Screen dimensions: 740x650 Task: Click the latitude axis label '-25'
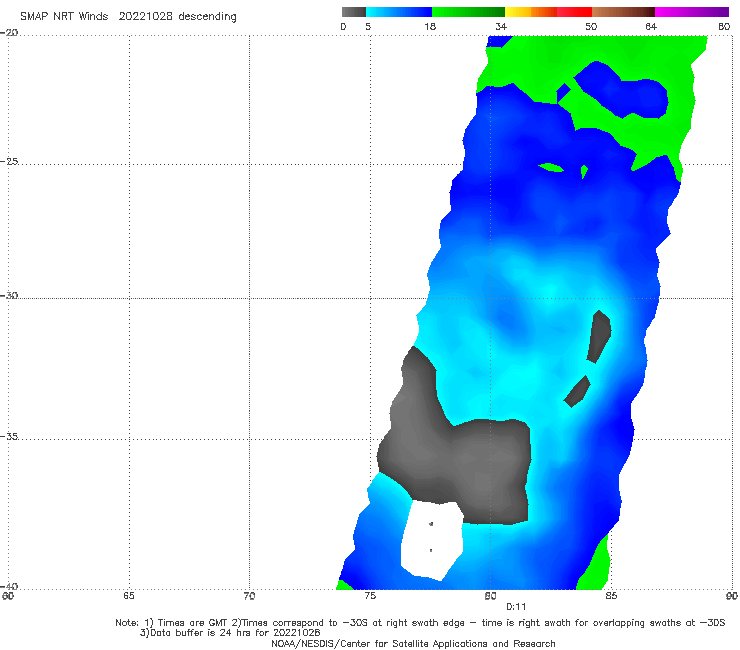9,161
